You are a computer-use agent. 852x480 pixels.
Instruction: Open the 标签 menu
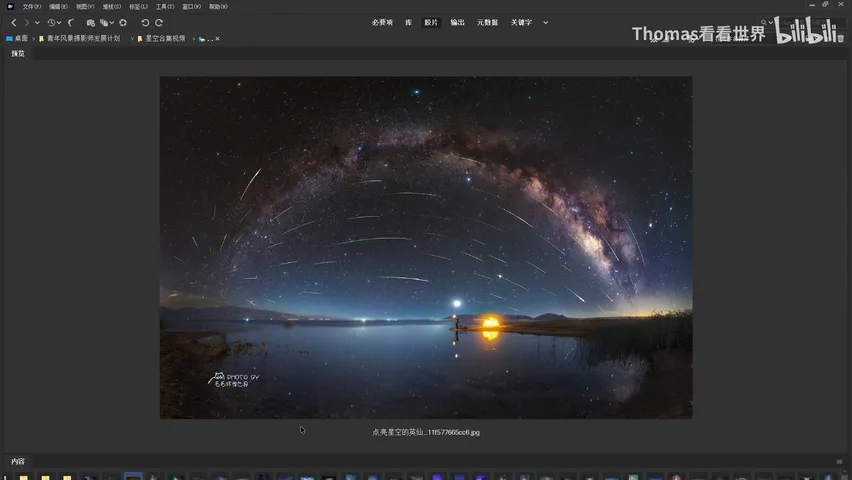coord(138,7)
